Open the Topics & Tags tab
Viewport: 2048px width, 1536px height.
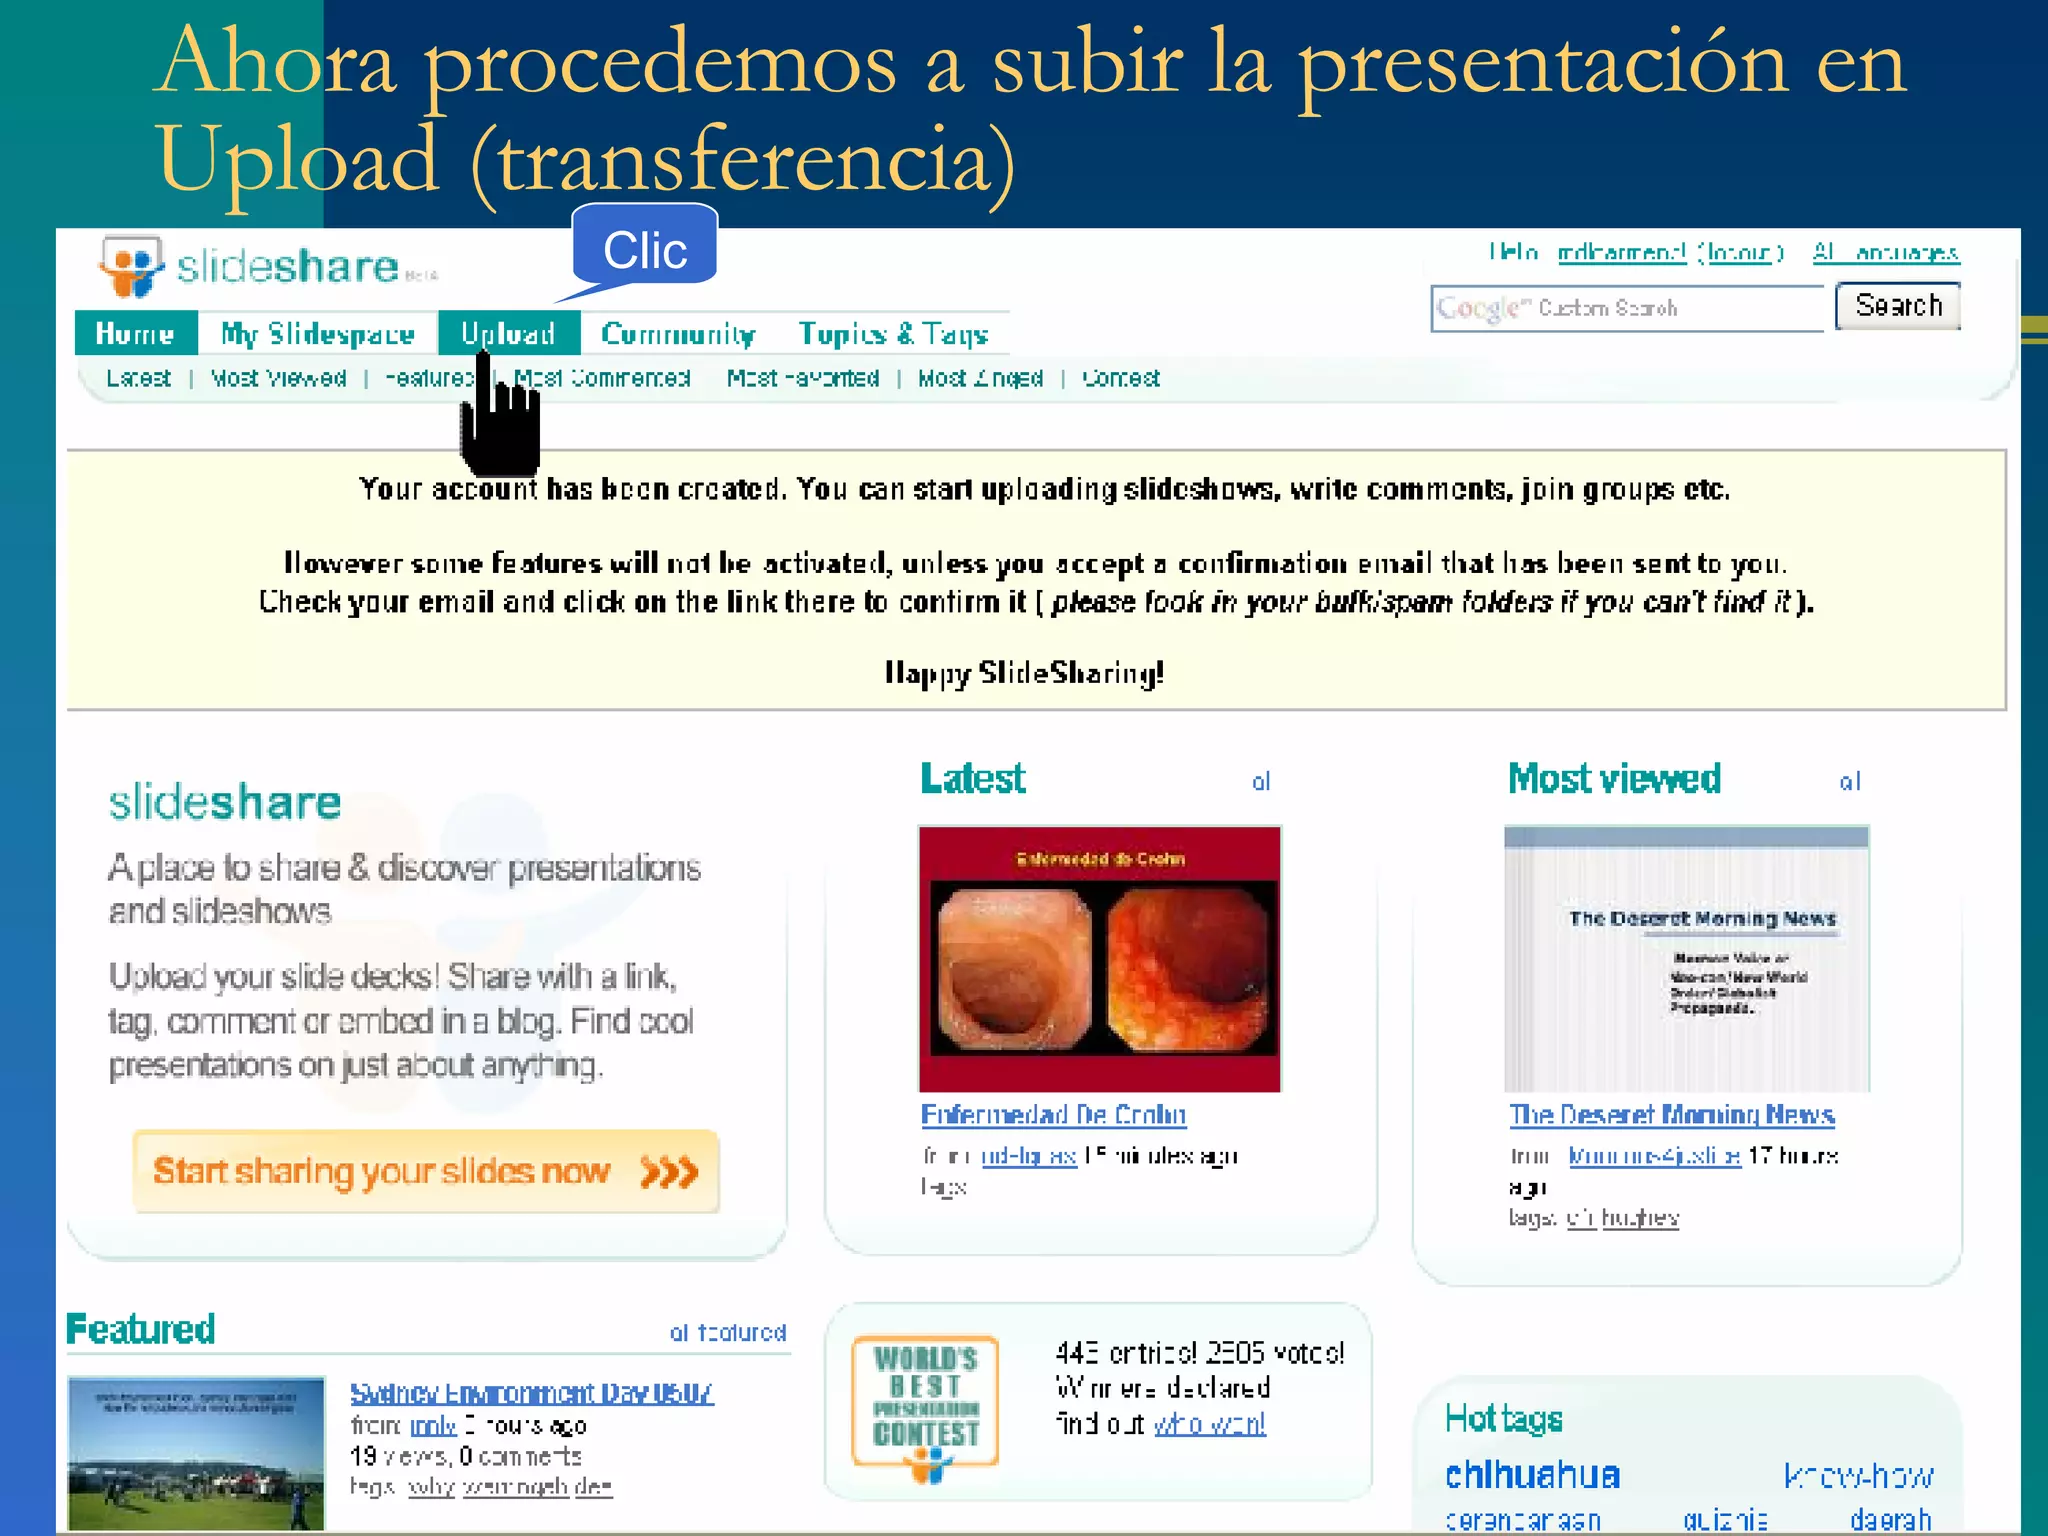[x=893, y=333]
